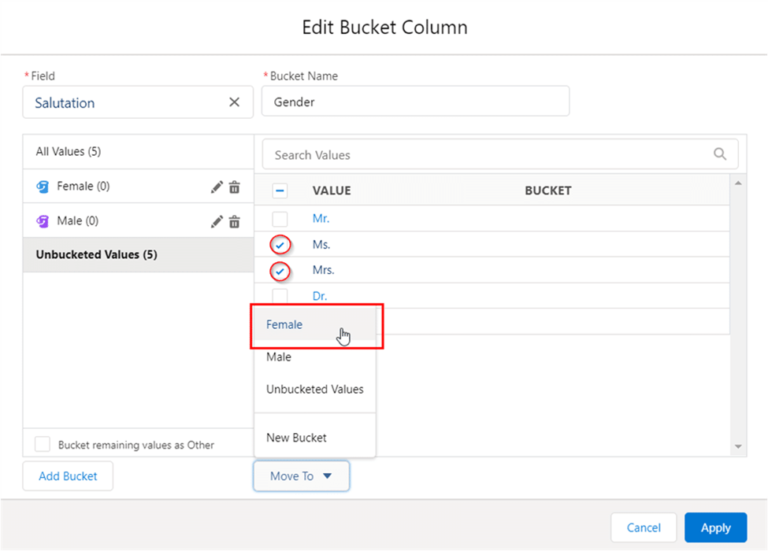Screen dimensions: 768x551
Task: Check the Mr. value checkbox
Action: [x=280, y=218]
